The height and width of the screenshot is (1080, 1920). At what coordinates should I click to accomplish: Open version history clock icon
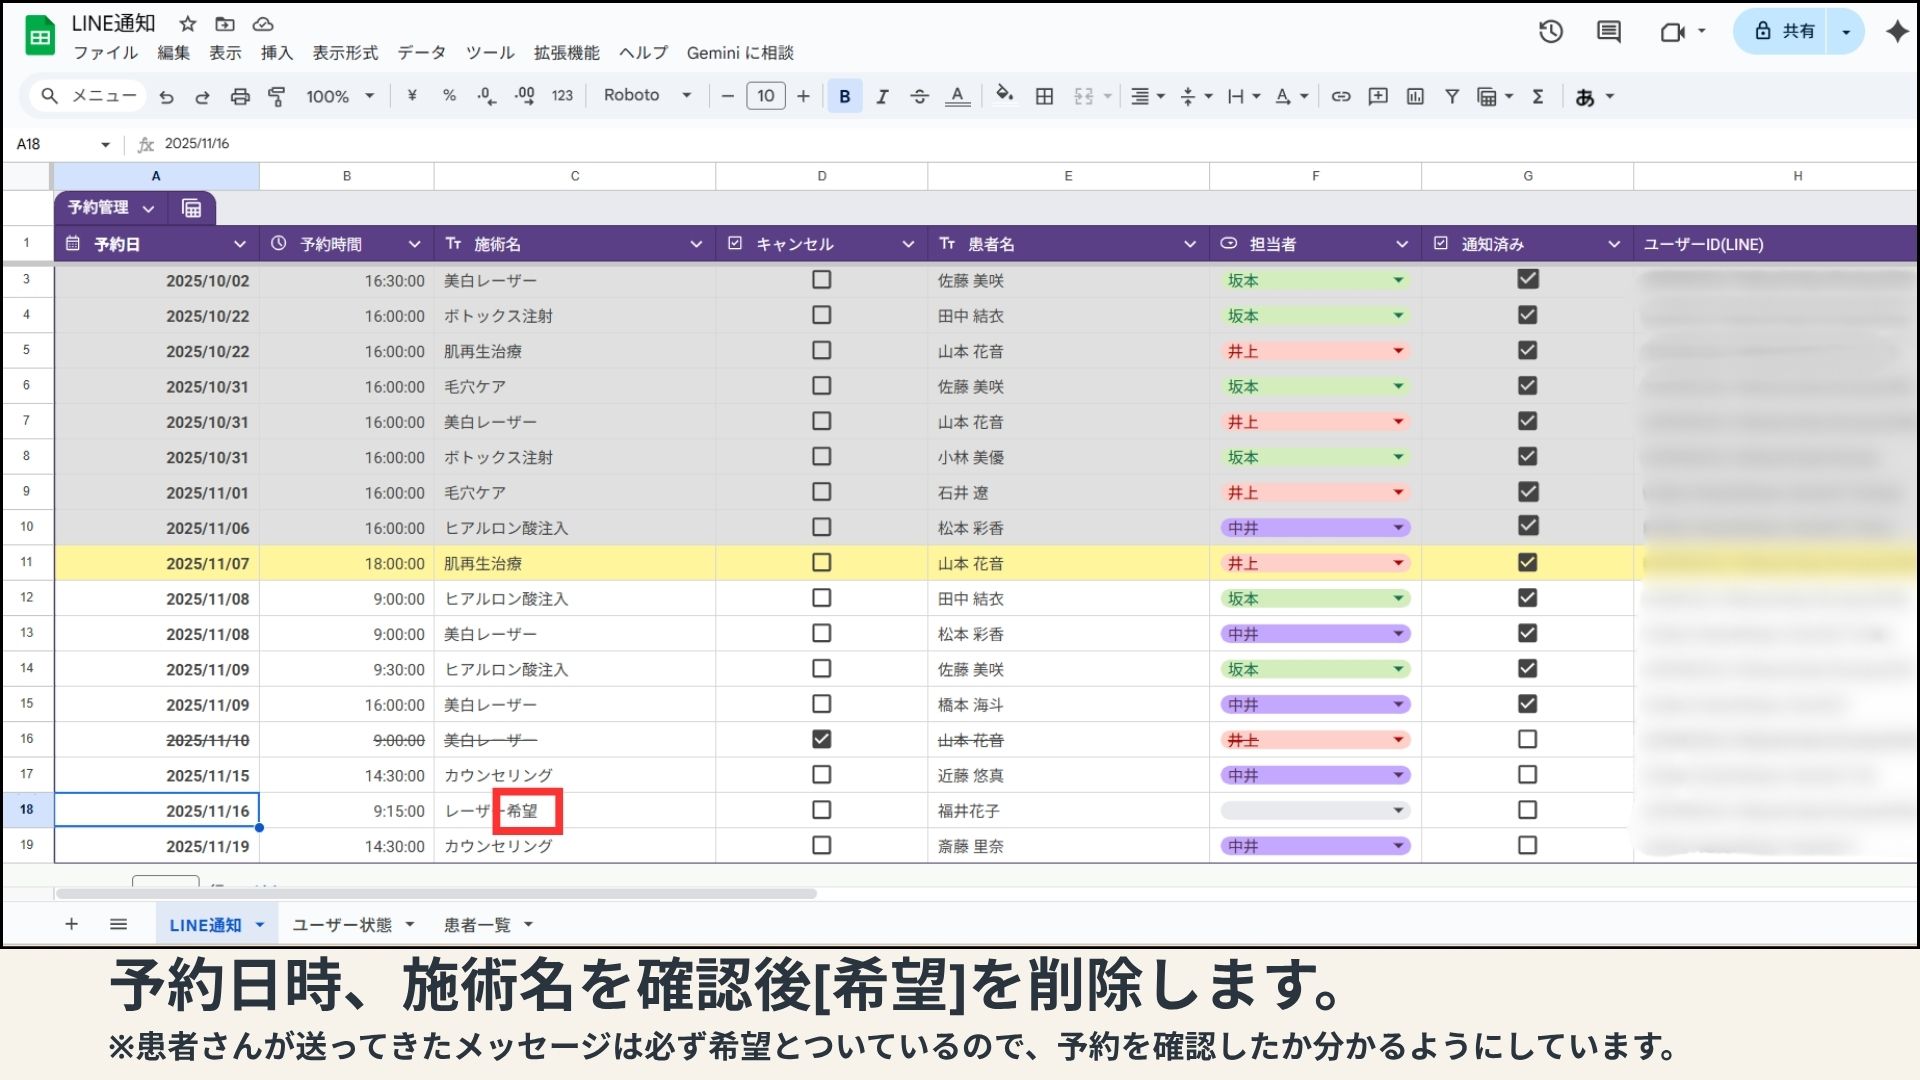(x=1550, y=32)
